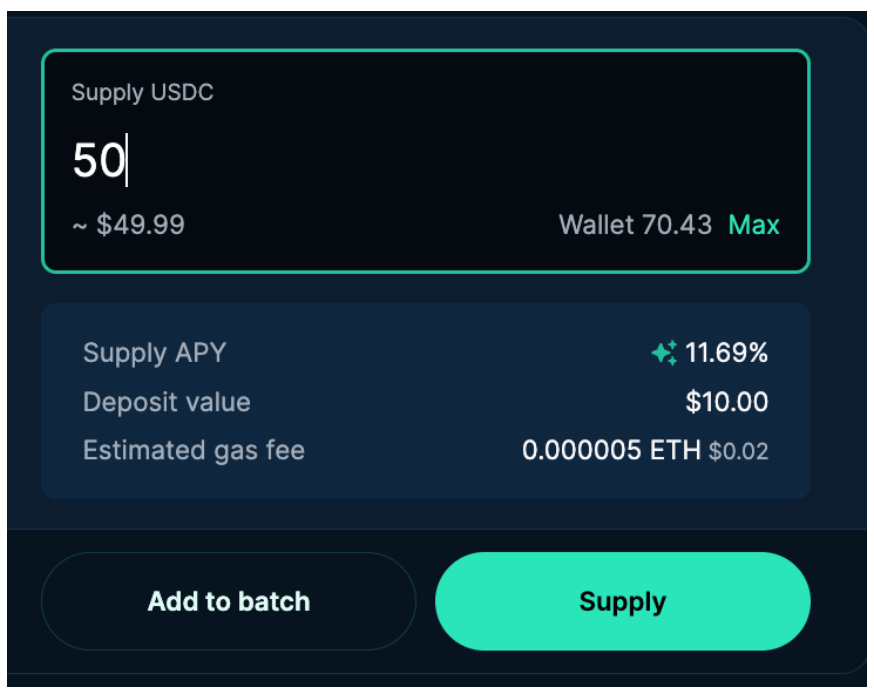Click the Supply USDC label text

coord(142,93)
